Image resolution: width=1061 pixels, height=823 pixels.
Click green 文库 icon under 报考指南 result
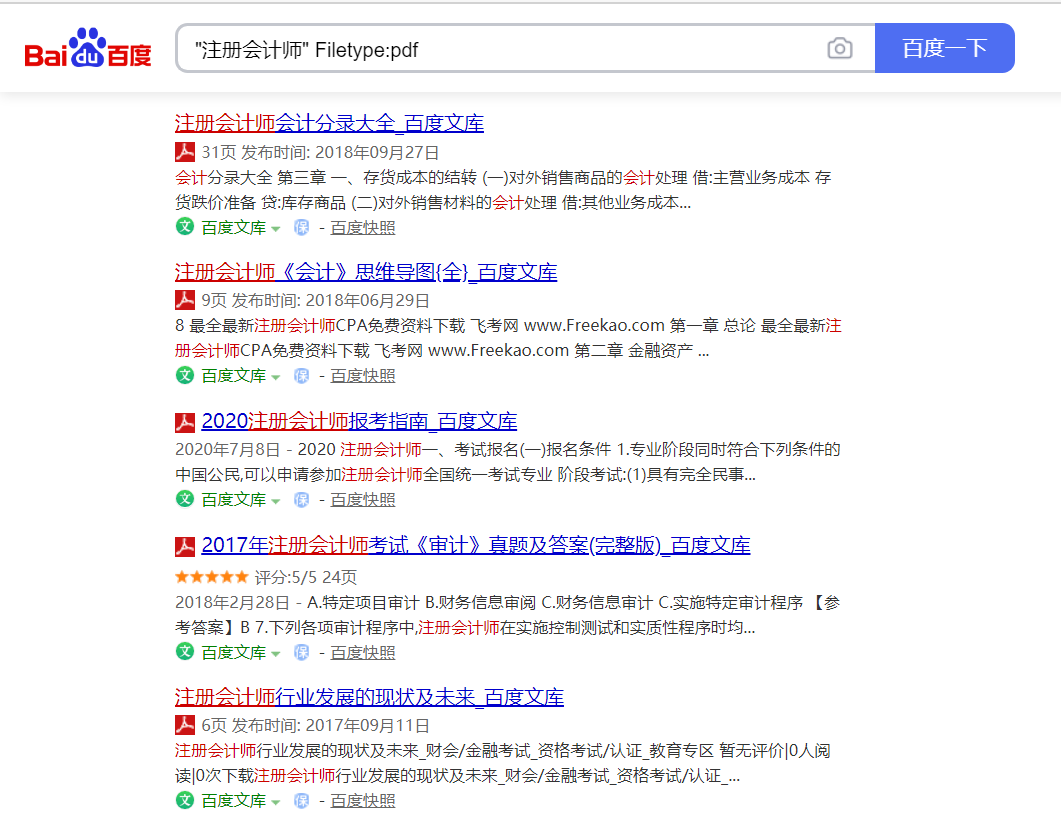(x=185, y=499)
